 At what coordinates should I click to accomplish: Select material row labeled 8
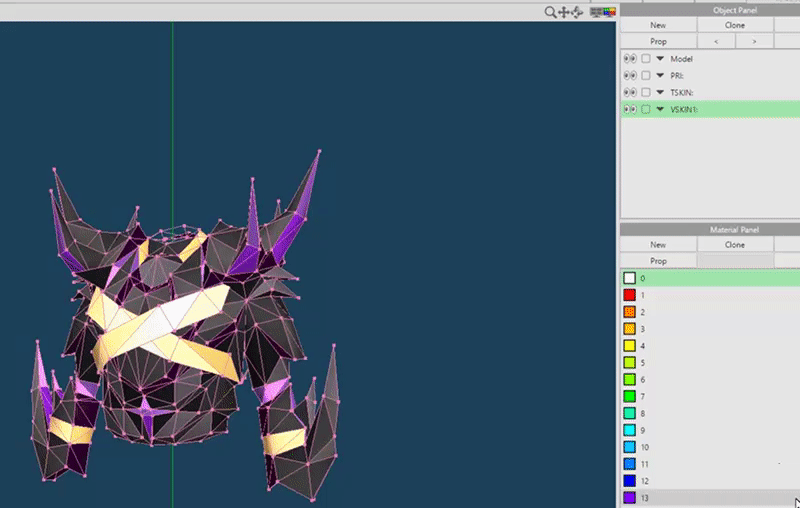(x=710, y=413)
